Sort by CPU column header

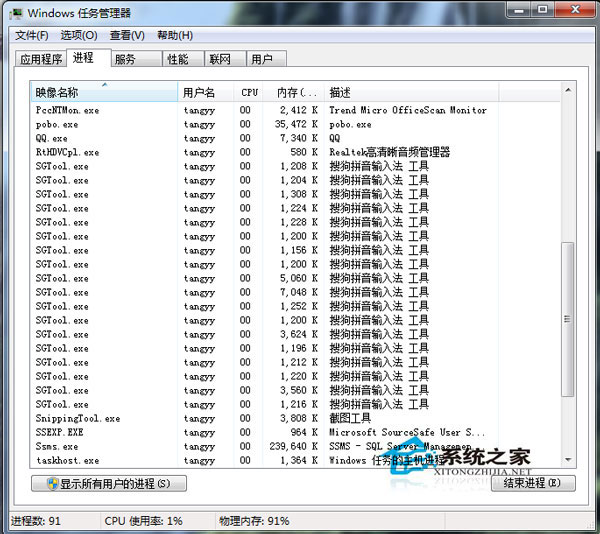[x=248, y=92]
